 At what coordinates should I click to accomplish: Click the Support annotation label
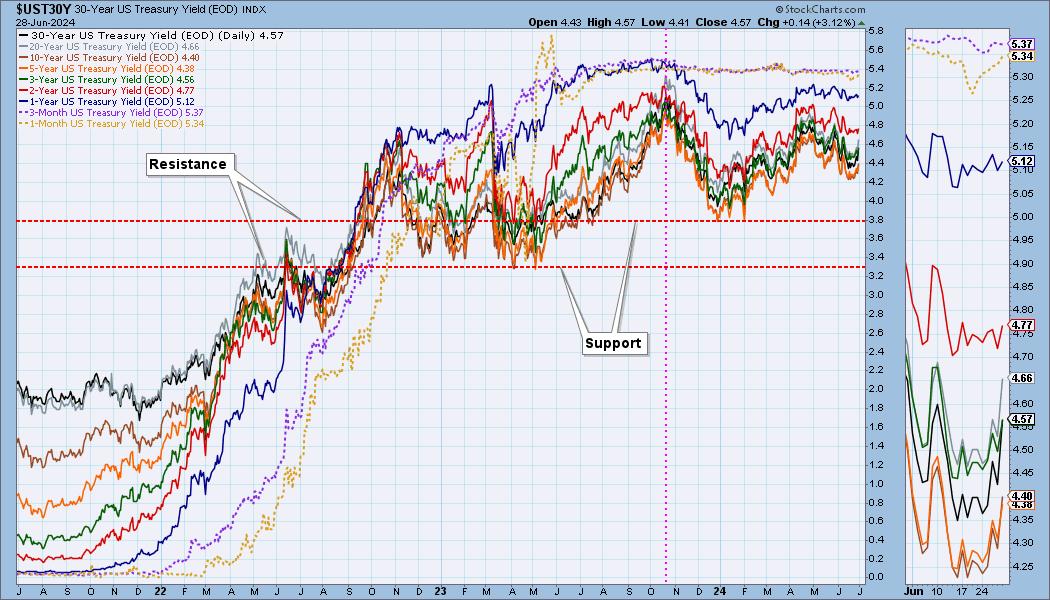tap(613, 344)
